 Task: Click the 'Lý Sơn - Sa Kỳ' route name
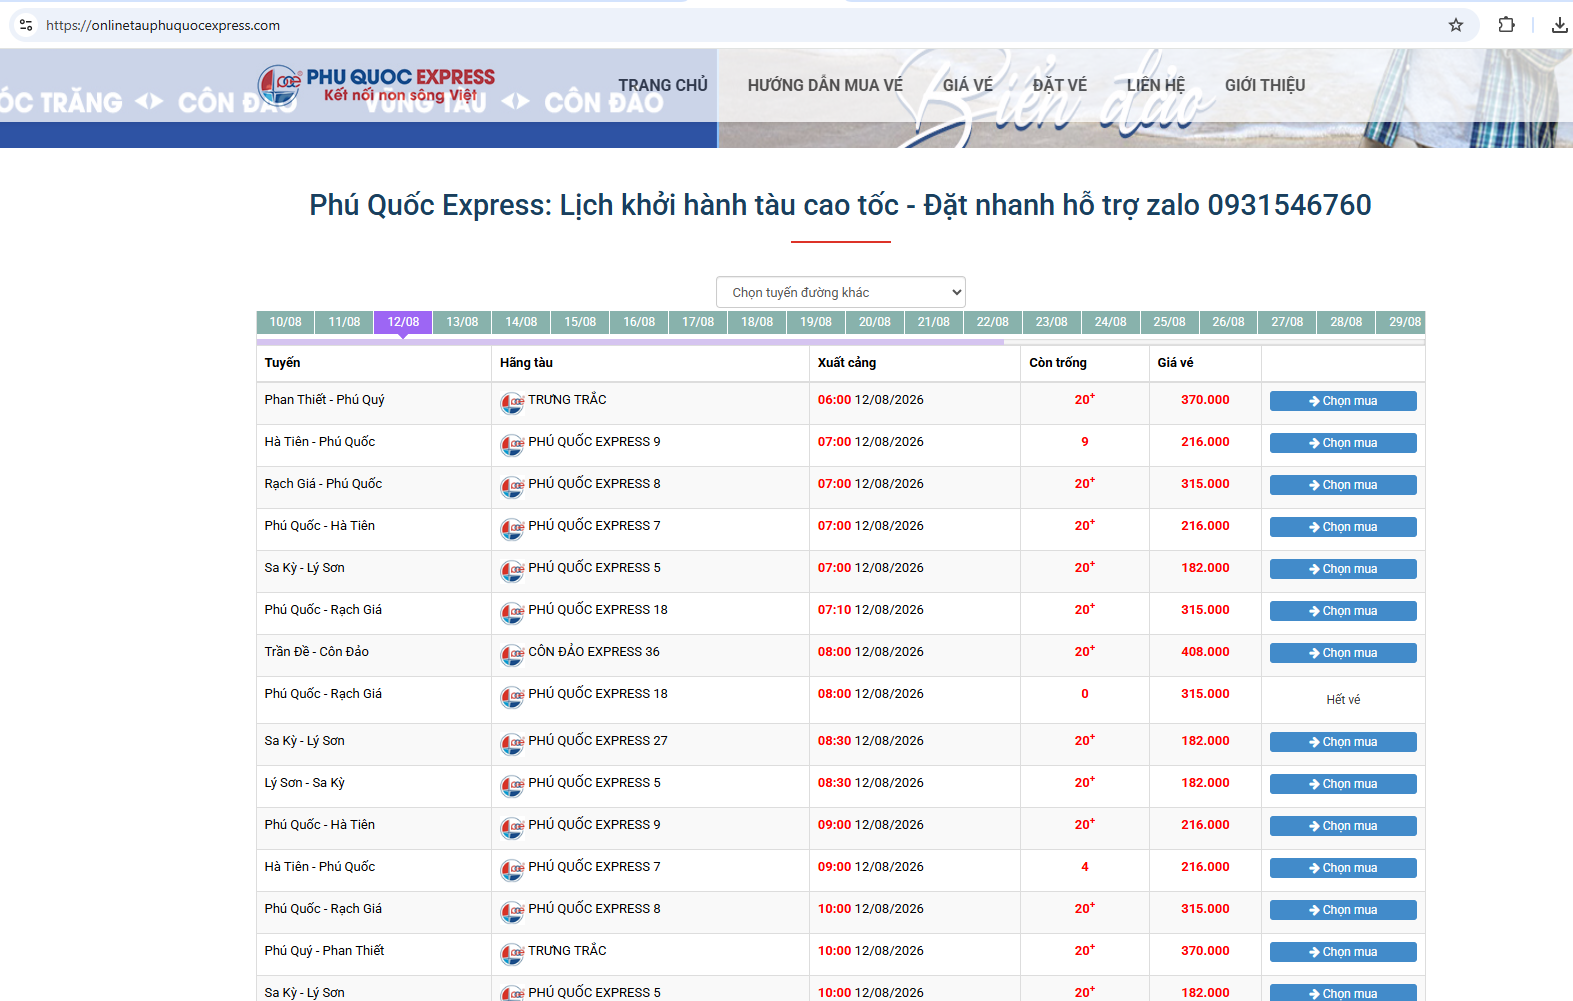point(305,783)
